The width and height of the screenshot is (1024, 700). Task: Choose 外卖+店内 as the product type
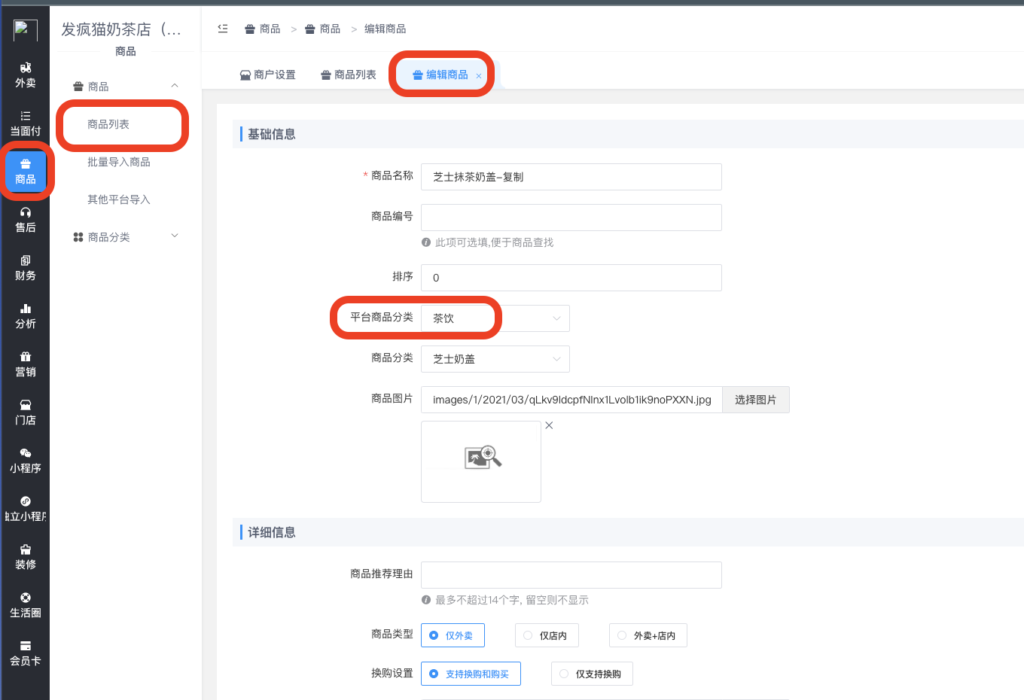click(x=647, y=635)
